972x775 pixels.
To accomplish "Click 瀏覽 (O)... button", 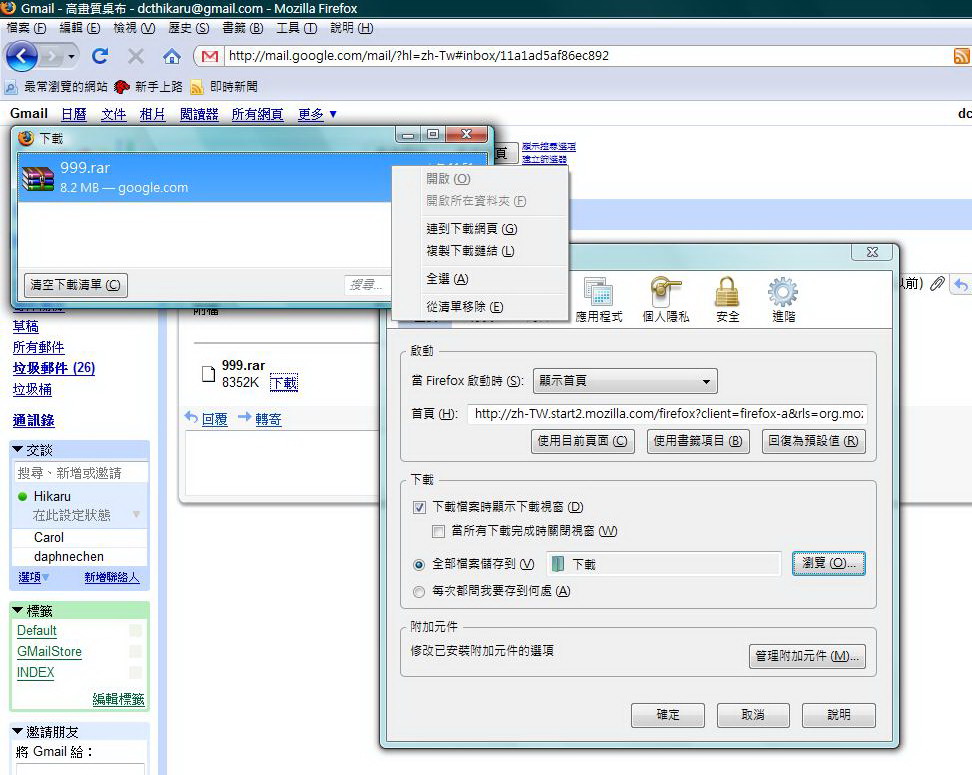I will pyautogui.click(x=829, y=563).
